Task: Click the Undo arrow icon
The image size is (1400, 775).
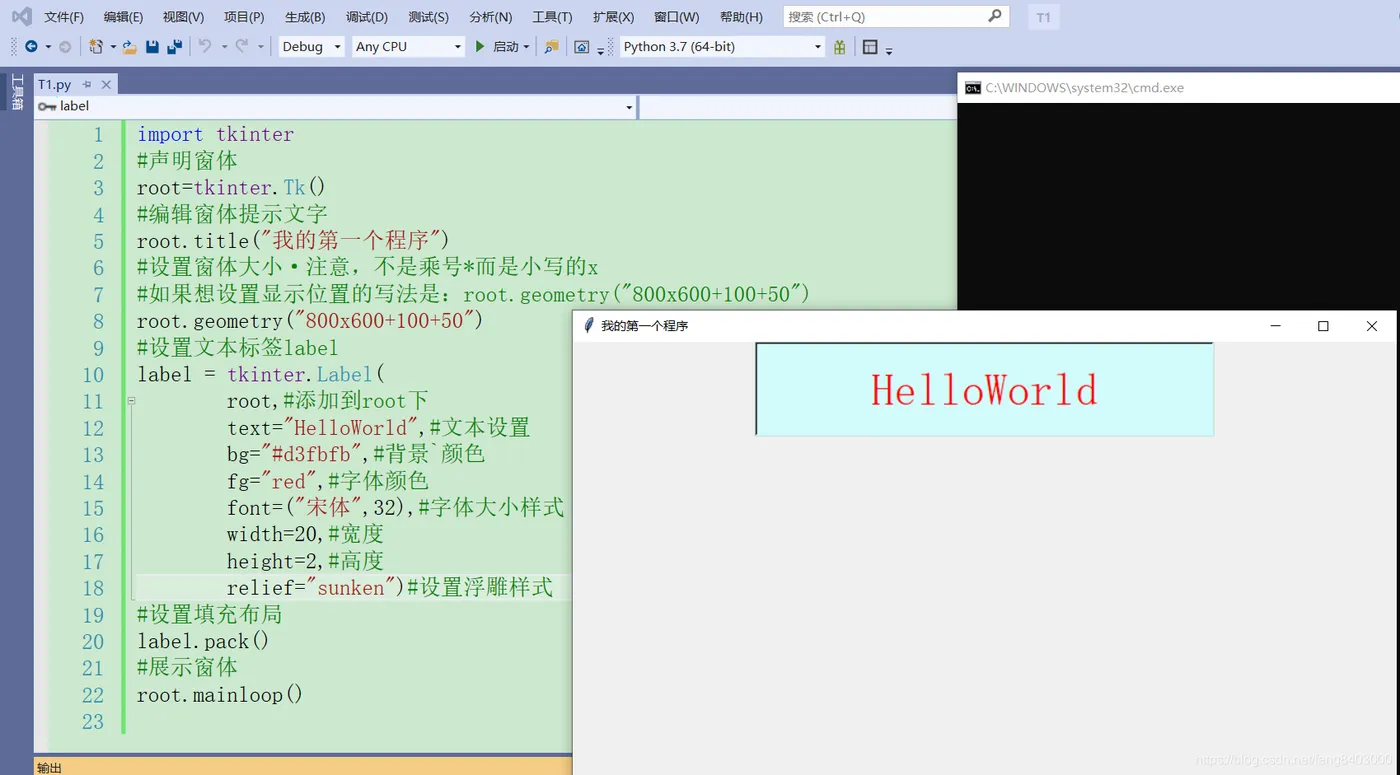Action: 205,47
